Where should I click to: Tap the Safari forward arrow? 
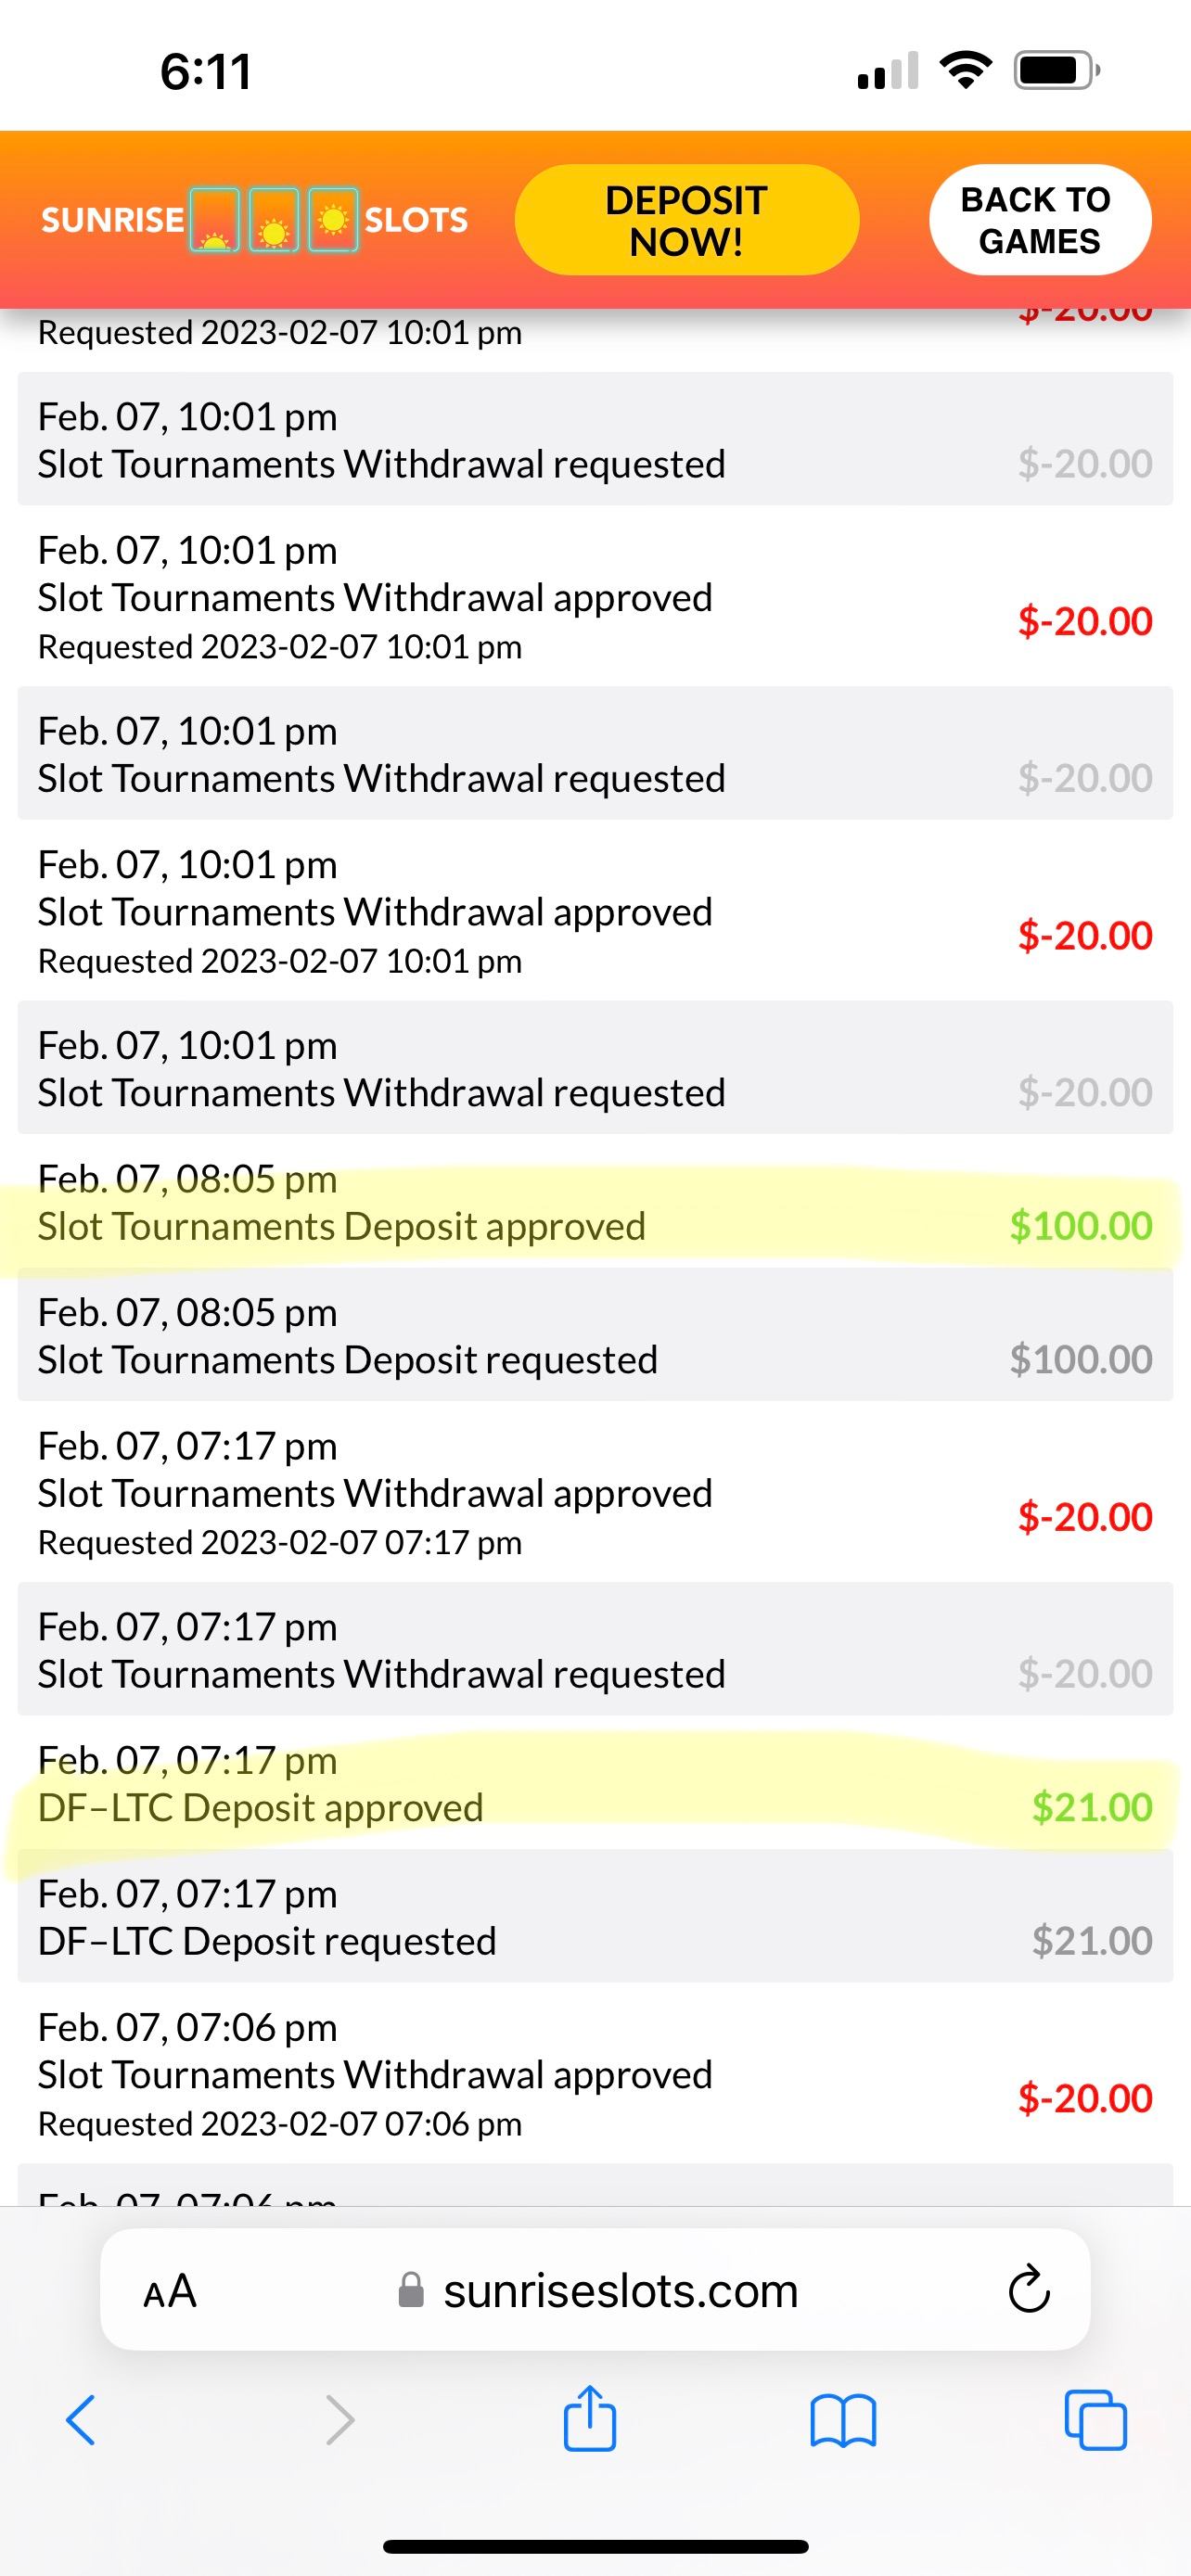340,2420
